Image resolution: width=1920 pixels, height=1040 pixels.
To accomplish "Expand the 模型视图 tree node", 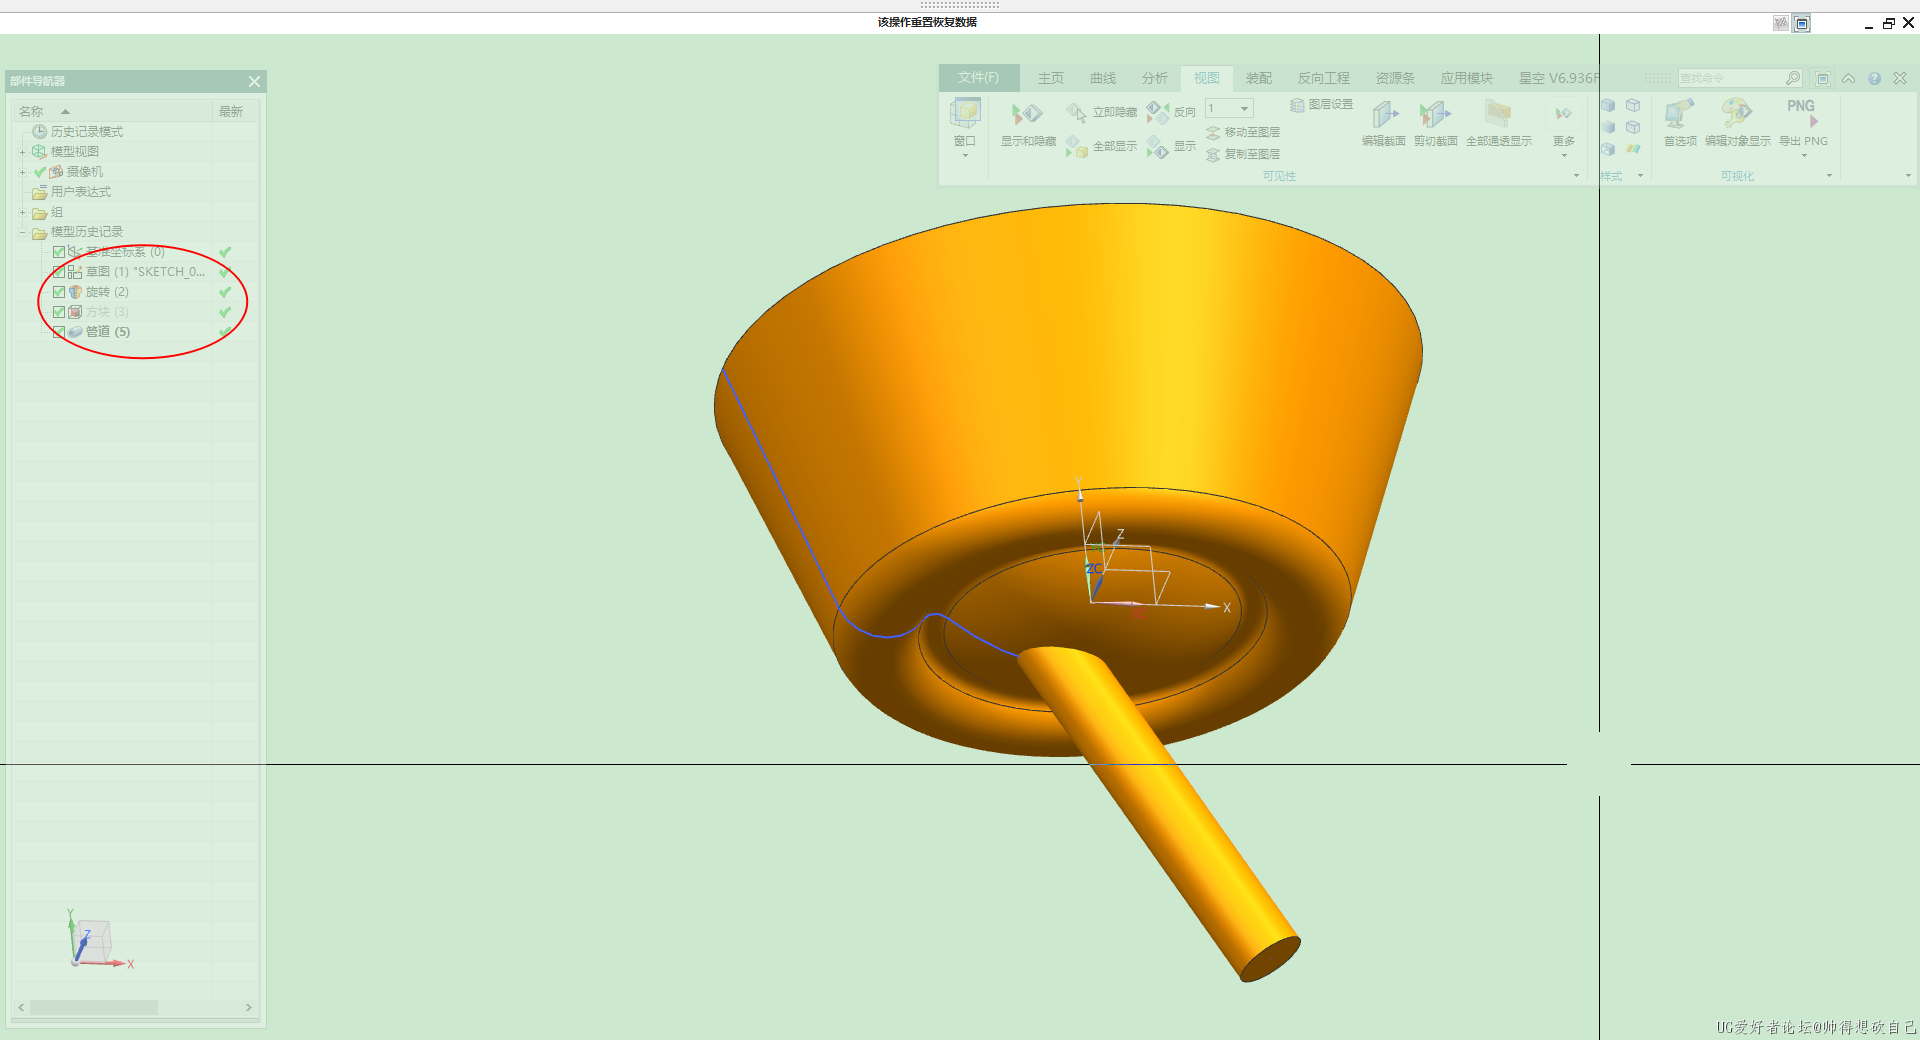I will point(22,152).
